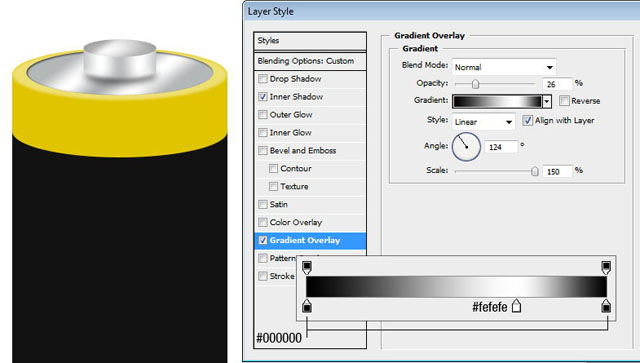Select the left black color stop
This screenshot has width=640, height=363.
click(x=307, y=305)
